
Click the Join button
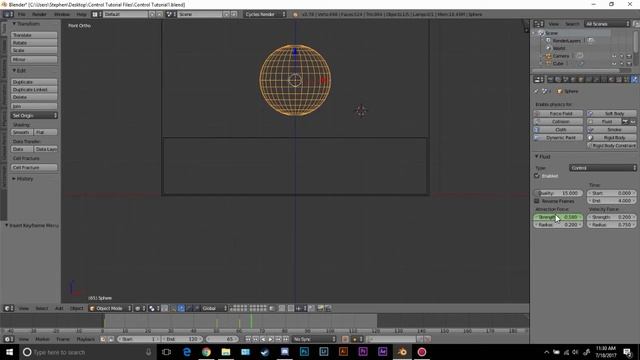pyautogui.click(x=34, y=106)
